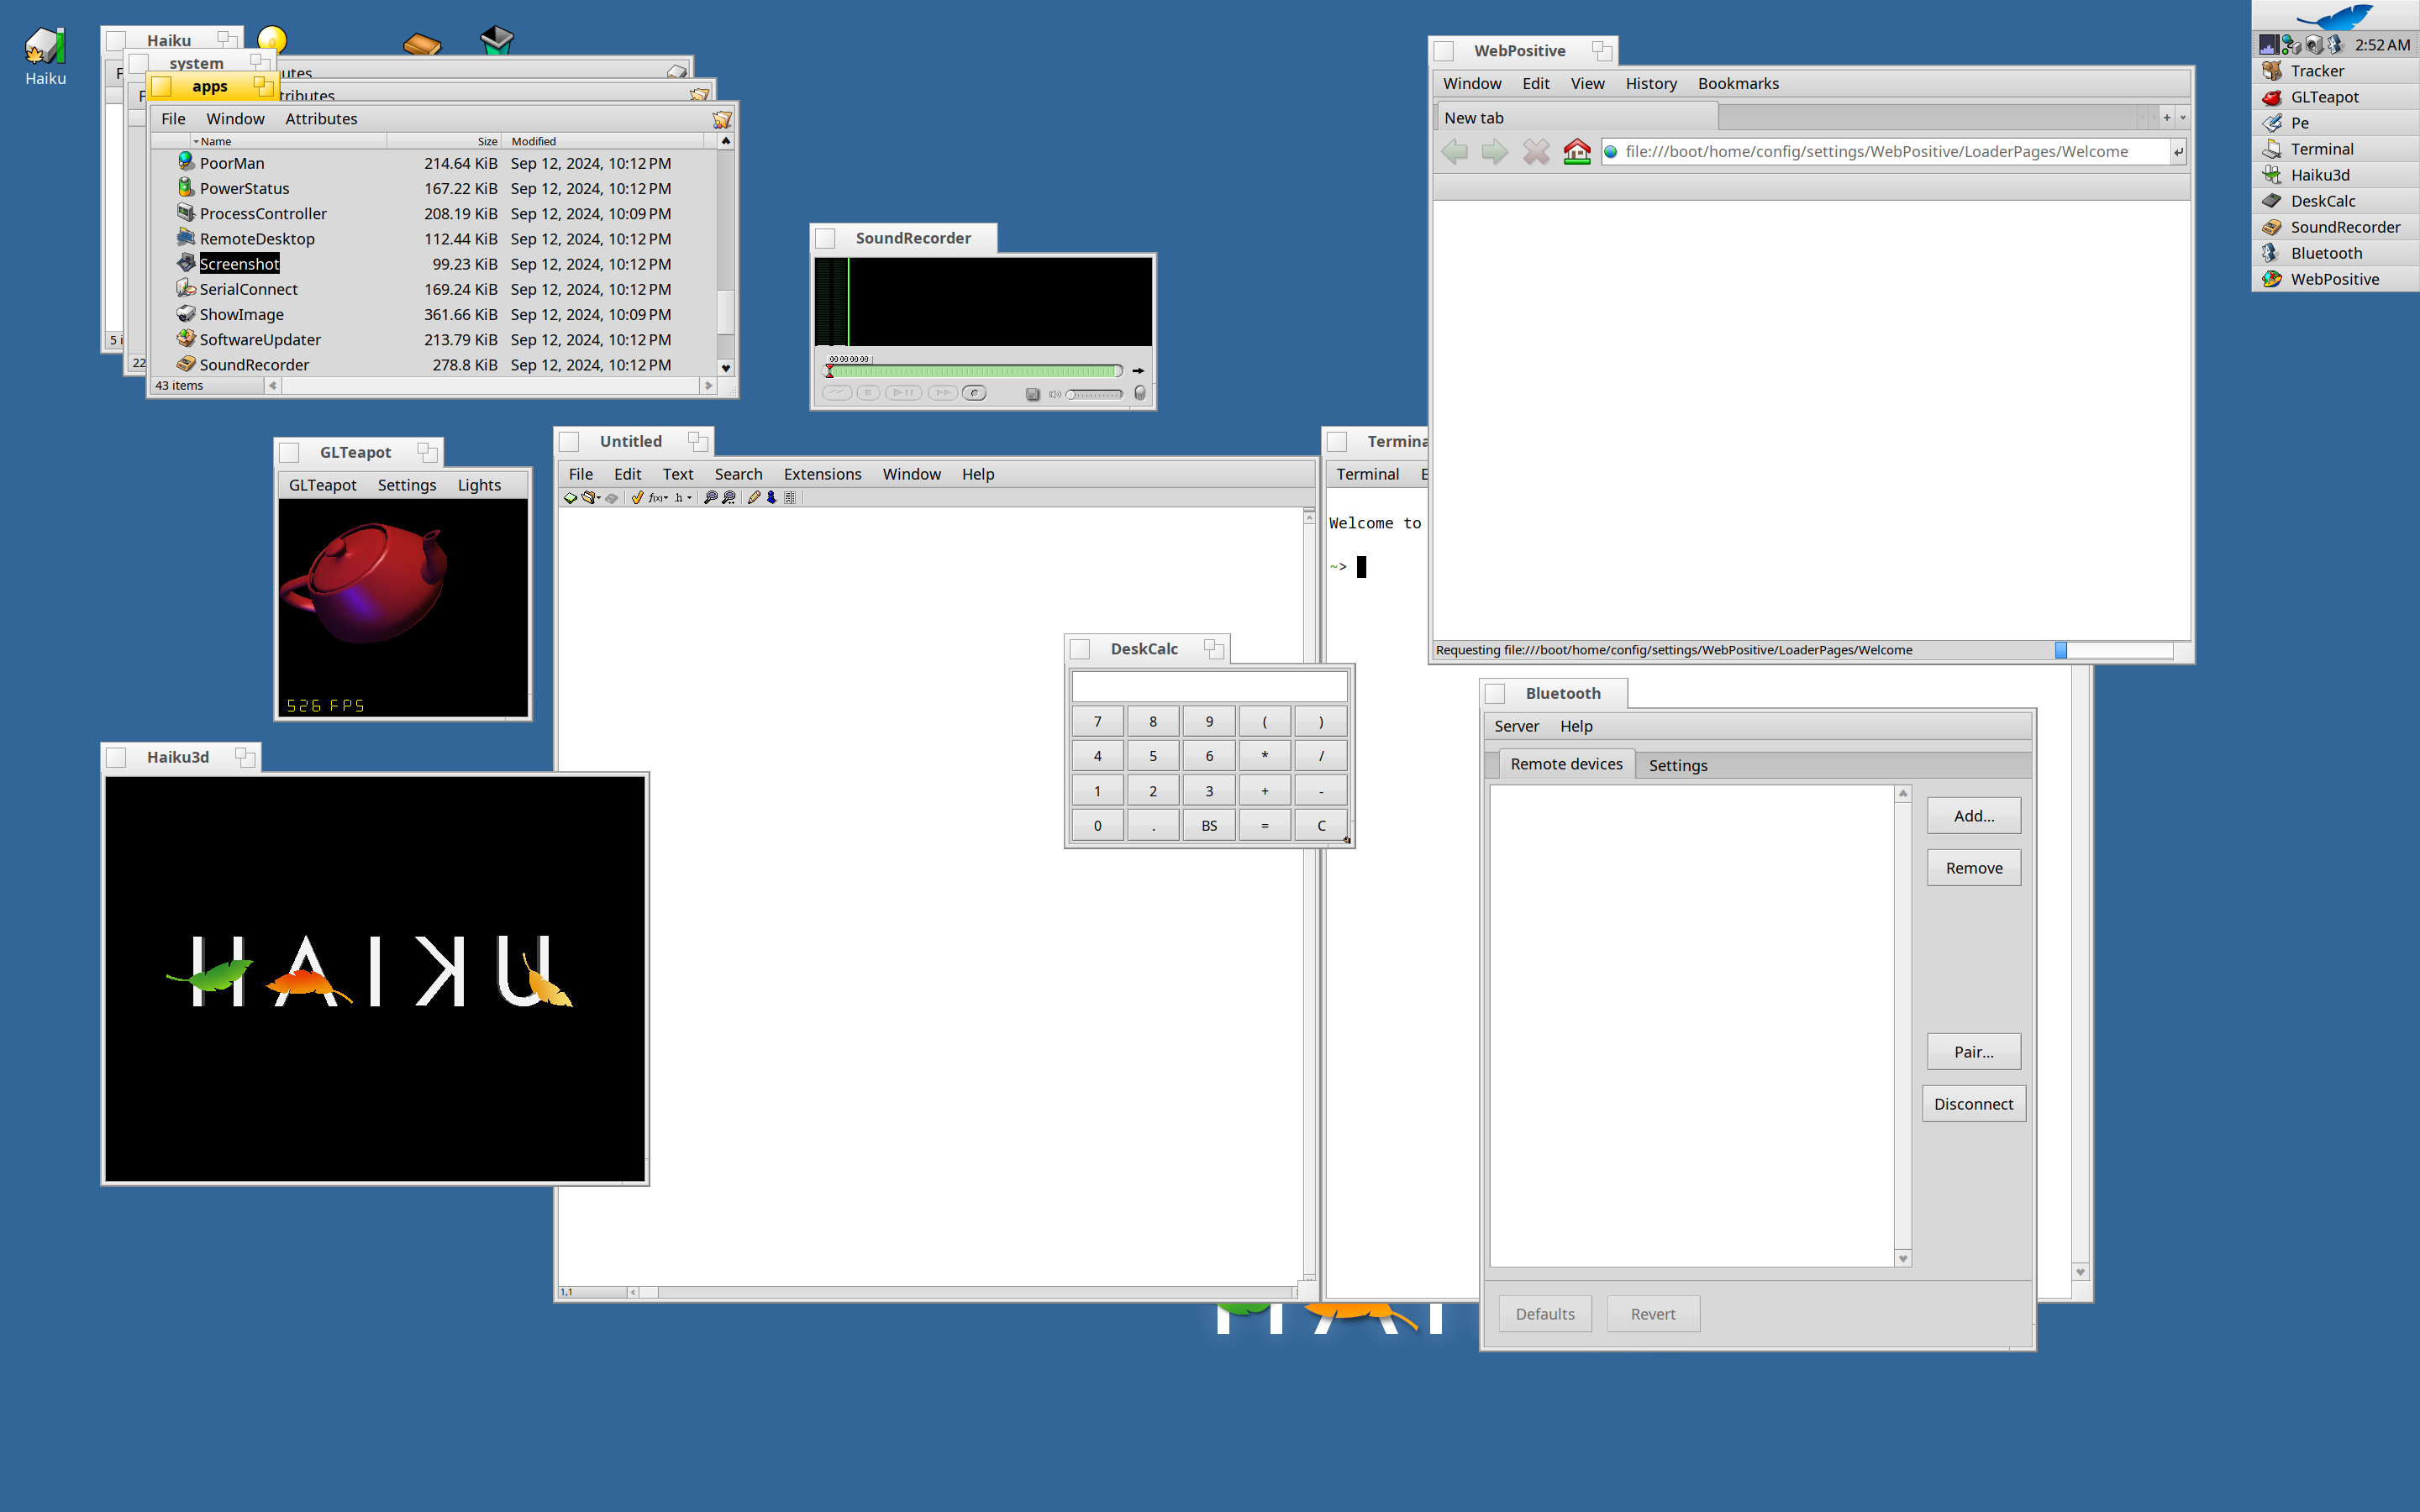Screen dimensions: 2420x1512
Task: Click the find-next magnifier icon in Pe toolbar
Action: point(729,497)
